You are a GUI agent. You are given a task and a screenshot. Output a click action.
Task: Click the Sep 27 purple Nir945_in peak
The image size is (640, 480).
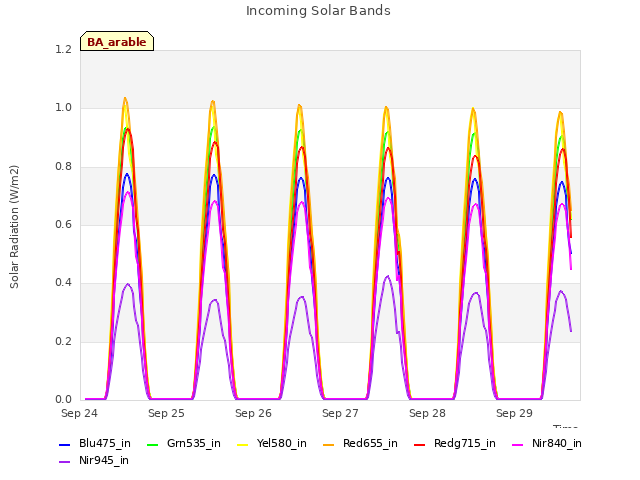point(387,277)
